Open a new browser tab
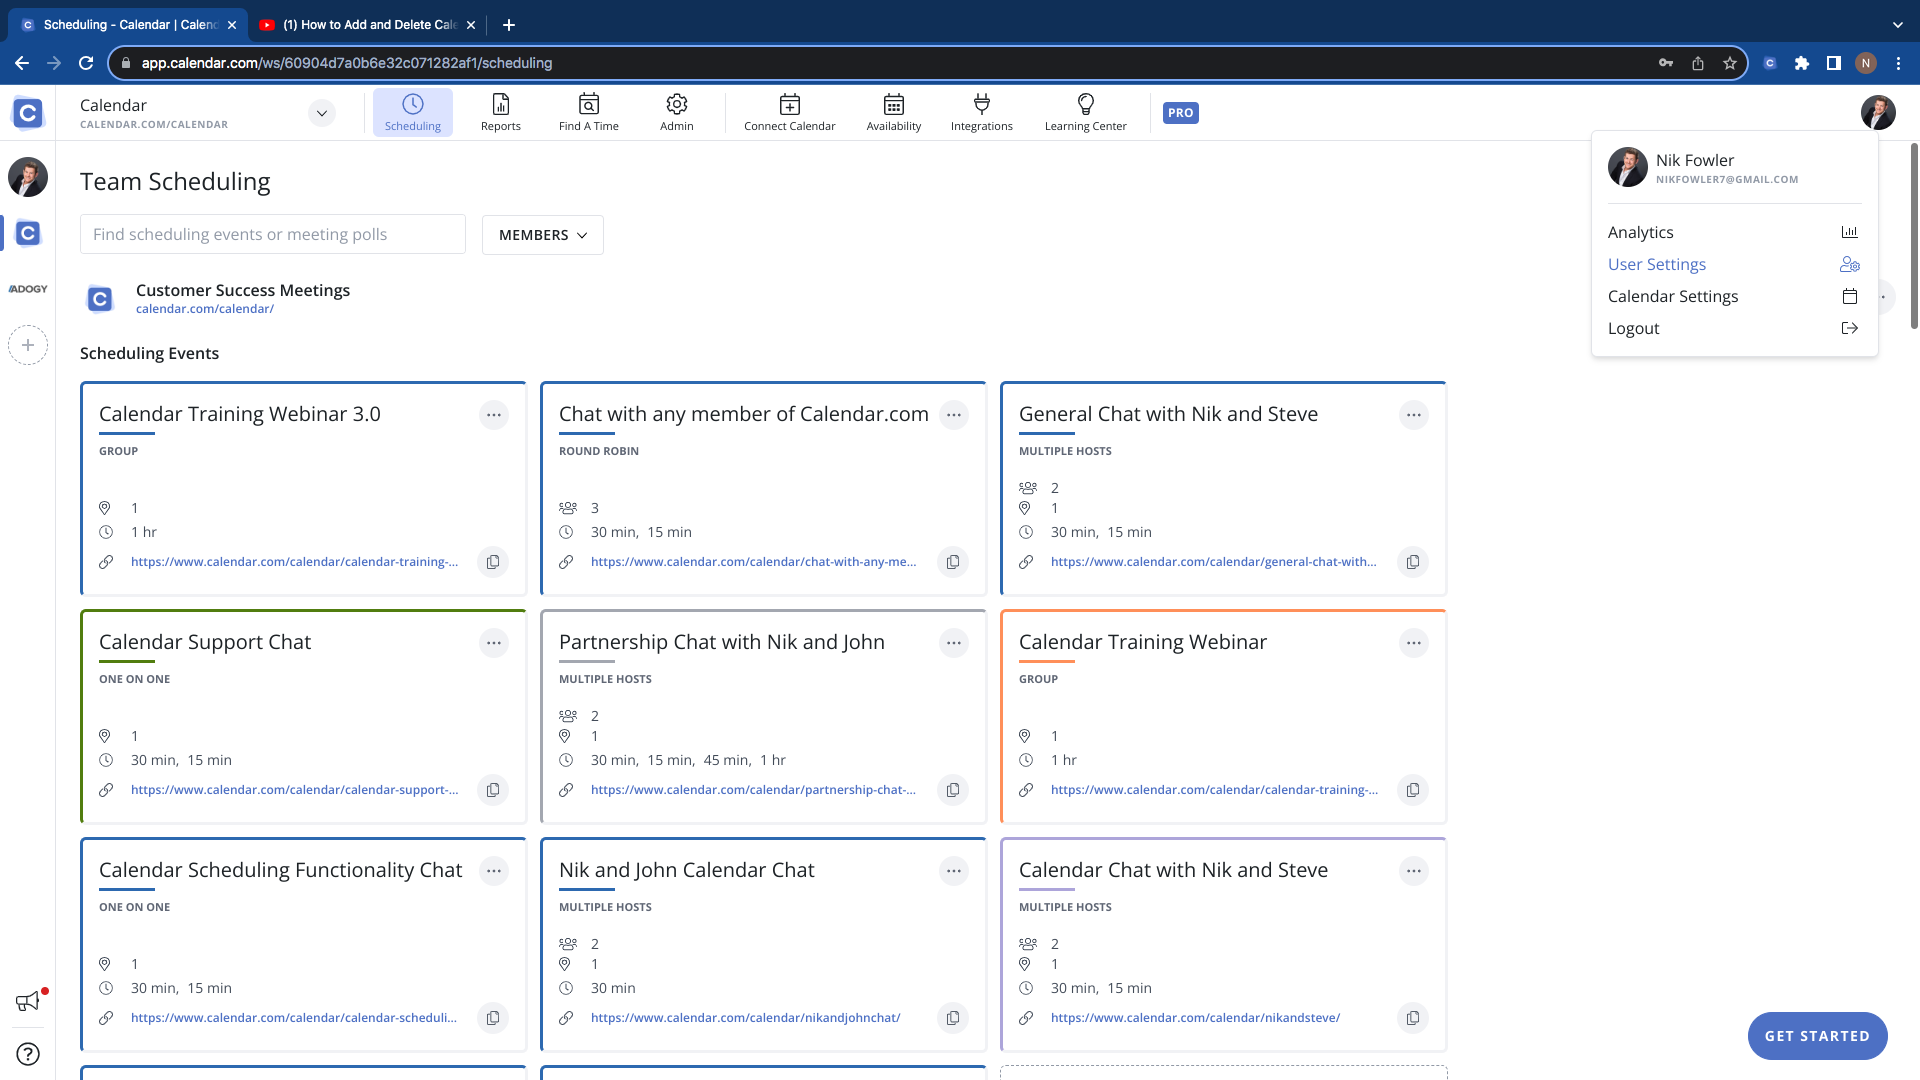This screenshot has height=1080, width=1920. coord(508,25)
